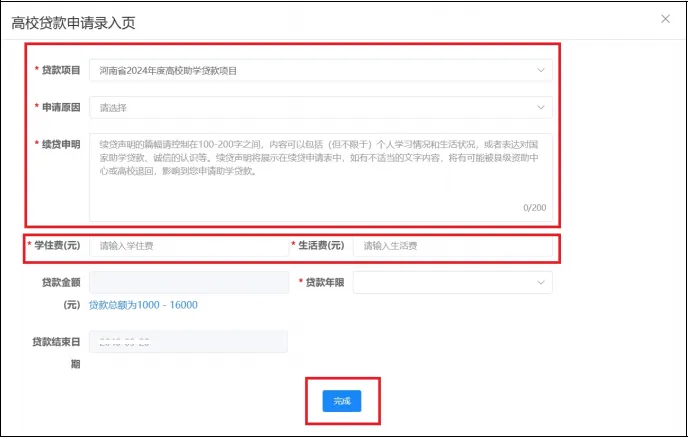
Task: Click the 贷款总额为1000 - 16000 hint text
Action: point(144,305)
